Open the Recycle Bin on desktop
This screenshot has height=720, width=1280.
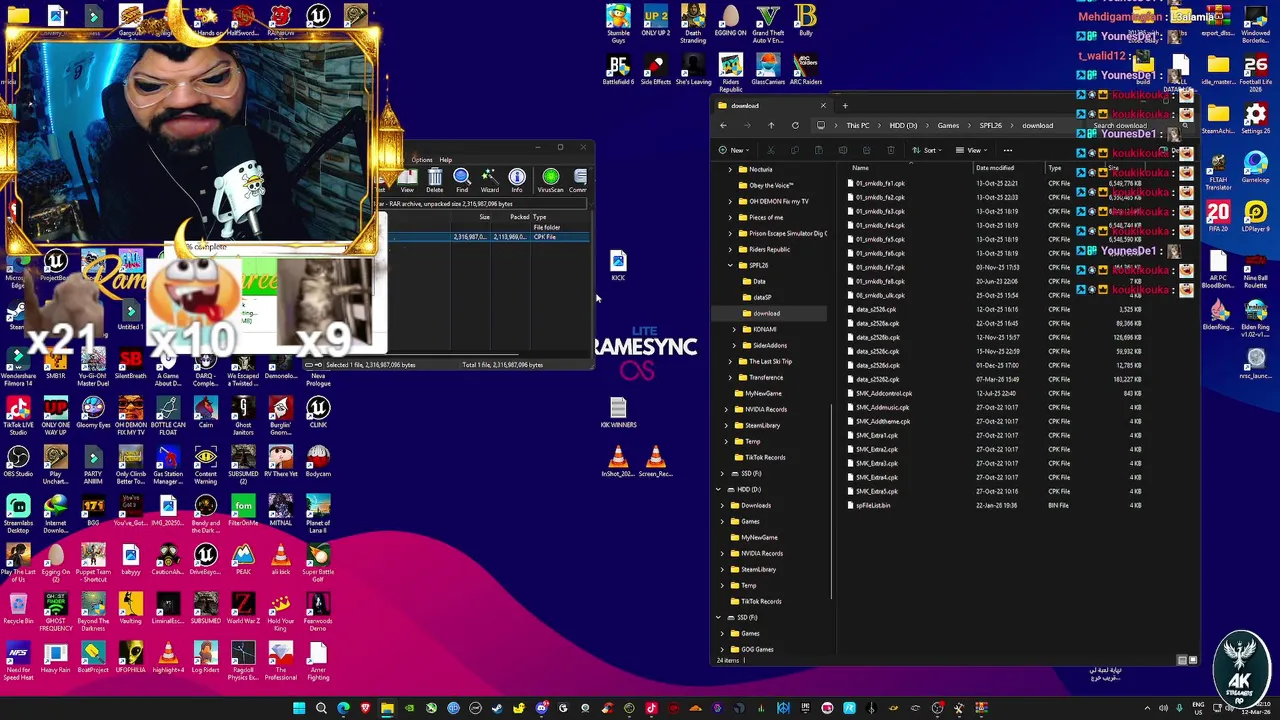pos(18,609)
